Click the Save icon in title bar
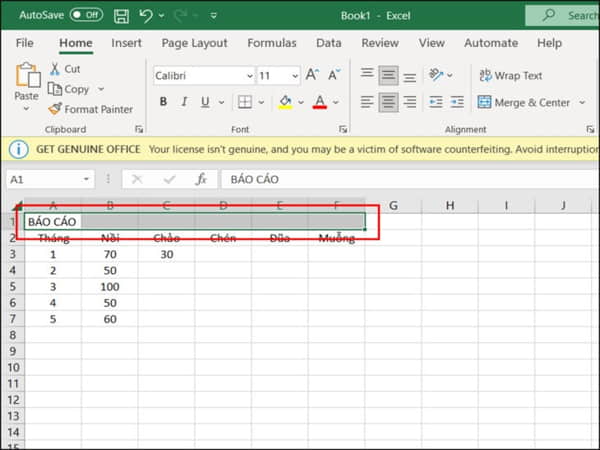The image size is (600, 450). [122, 16]
